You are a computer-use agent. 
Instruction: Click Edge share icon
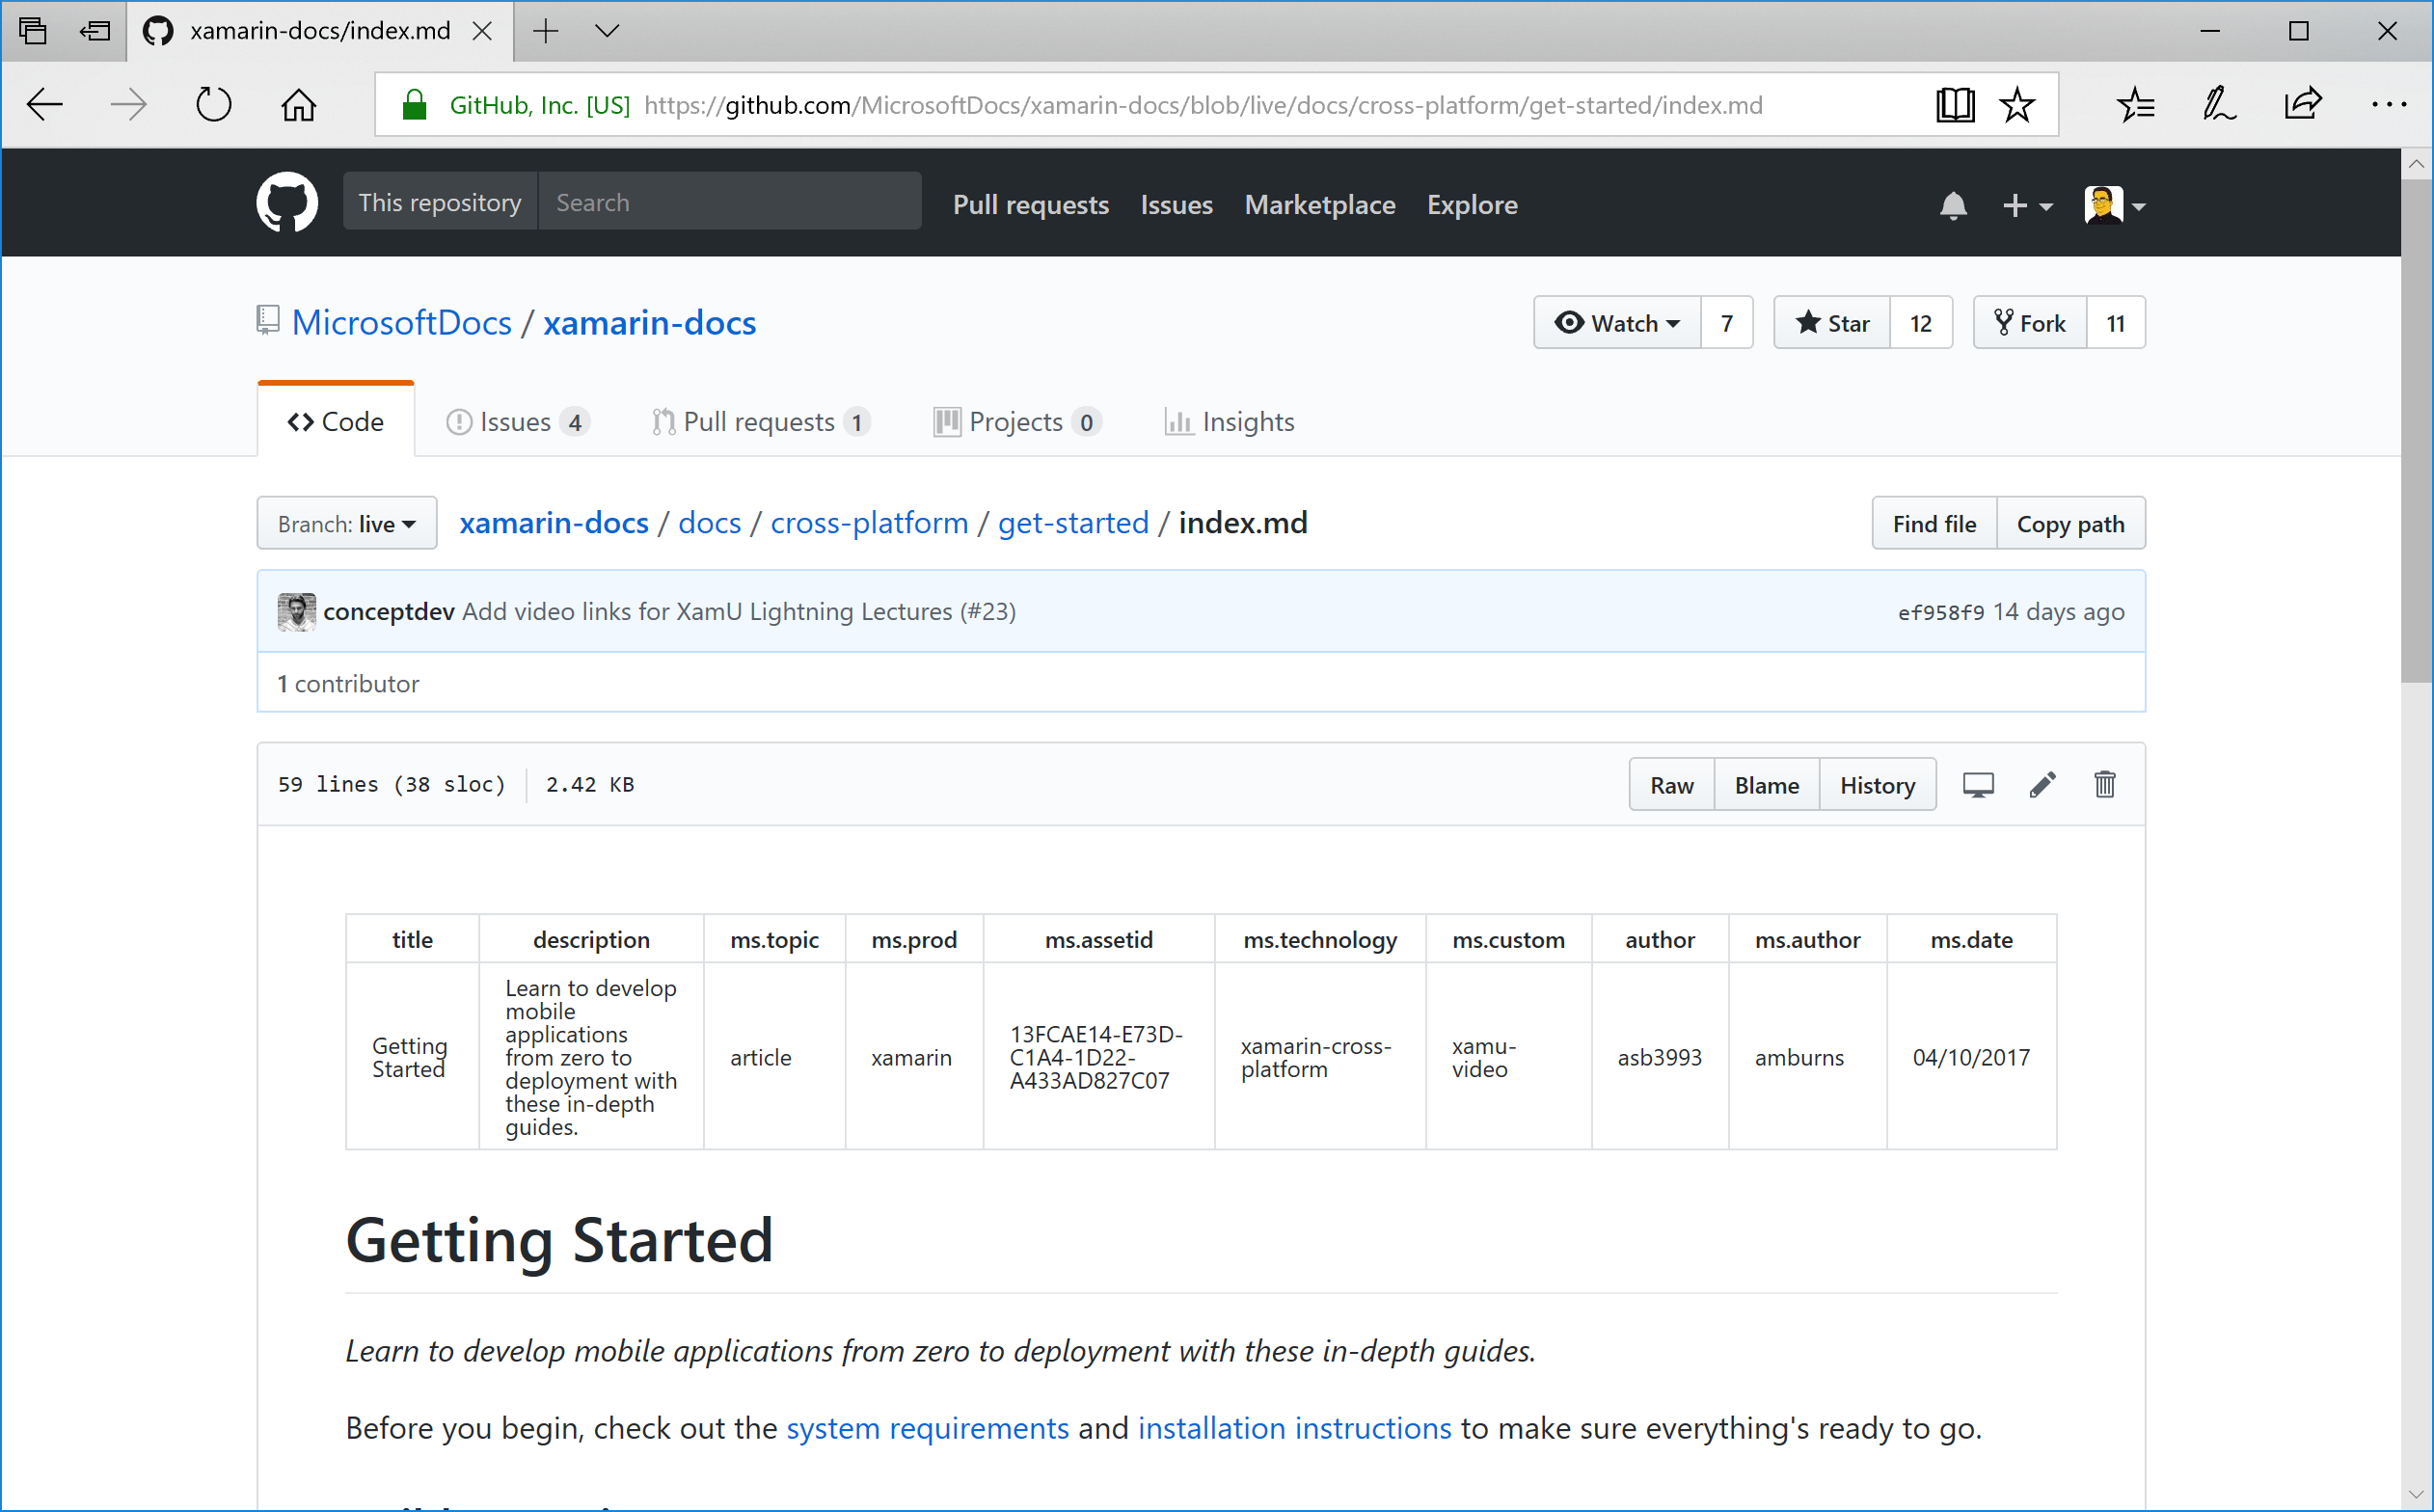[x=2301, y=105]
